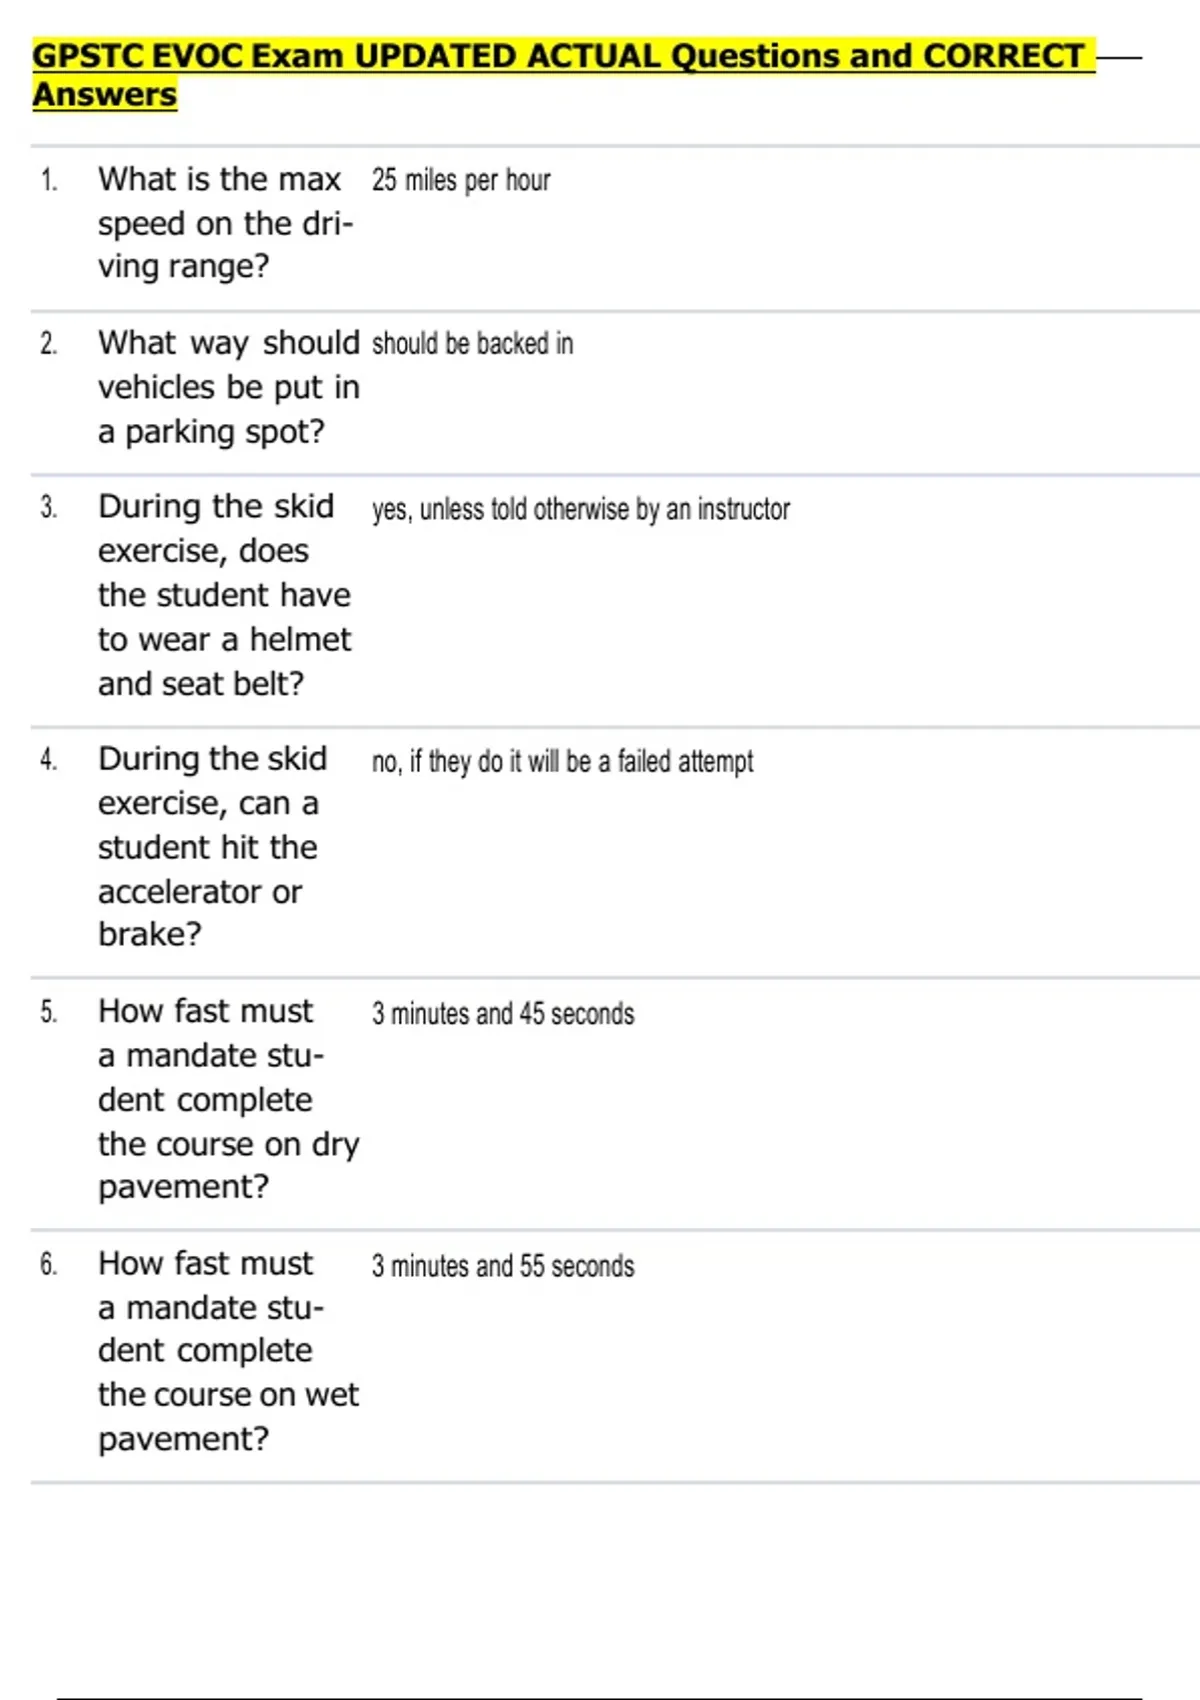The height and width of the screenshot is (1700, 1200).
Task: Click the question about vehicles in a parking spot
Action: point(228,387)
